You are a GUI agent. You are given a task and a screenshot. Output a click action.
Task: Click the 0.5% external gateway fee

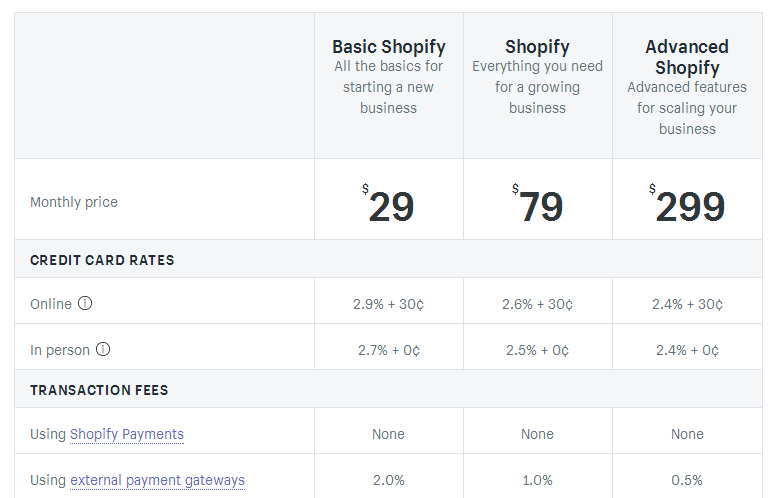pyautogui.click(x=687, y=480)
